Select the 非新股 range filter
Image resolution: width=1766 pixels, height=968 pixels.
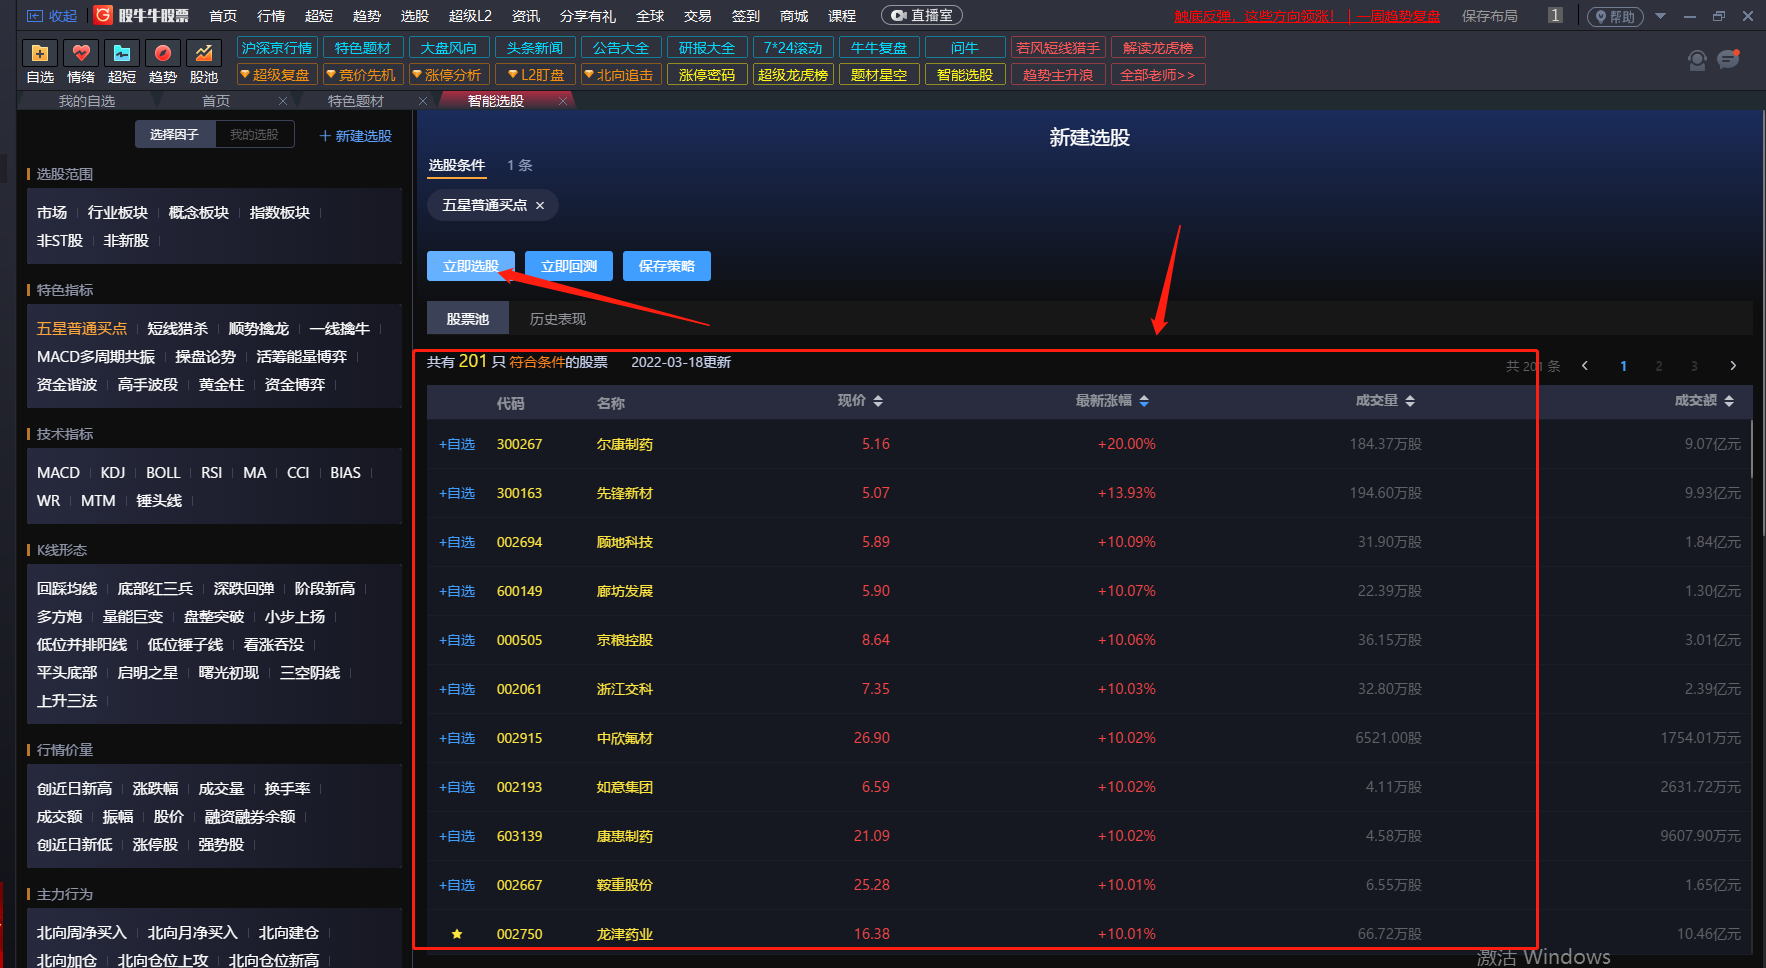click(126, 241)
